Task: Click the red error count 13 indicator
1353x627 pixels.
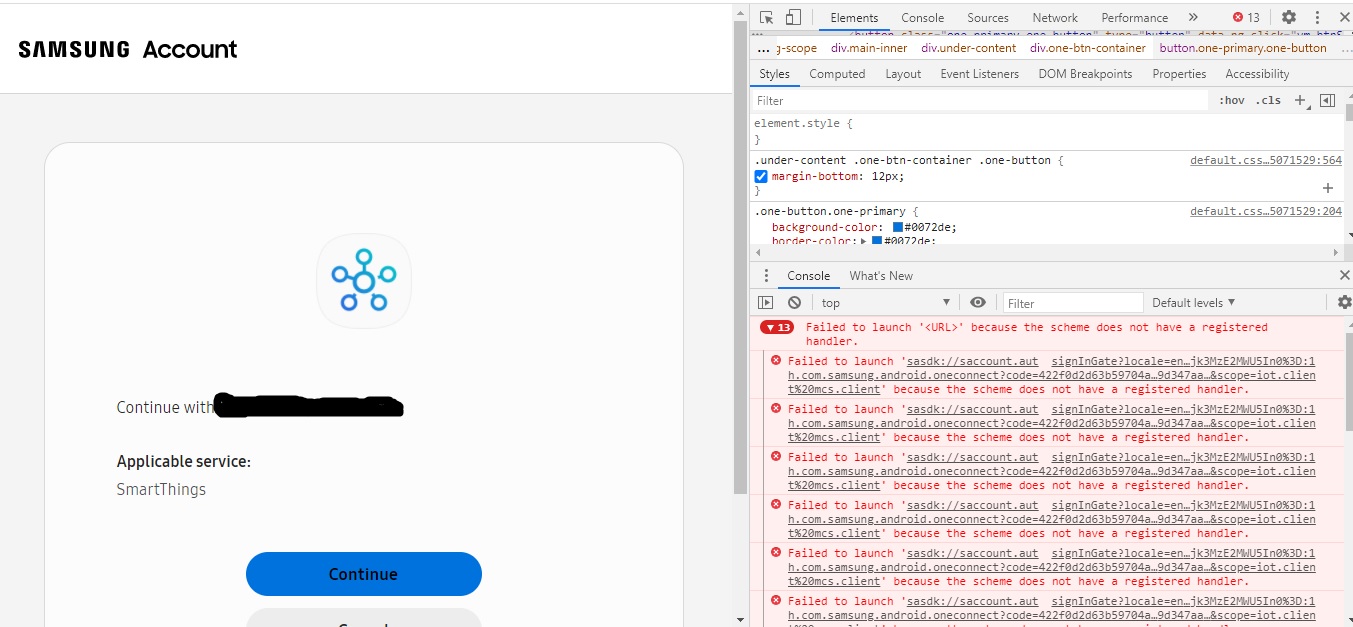Action: [1246, 17]
